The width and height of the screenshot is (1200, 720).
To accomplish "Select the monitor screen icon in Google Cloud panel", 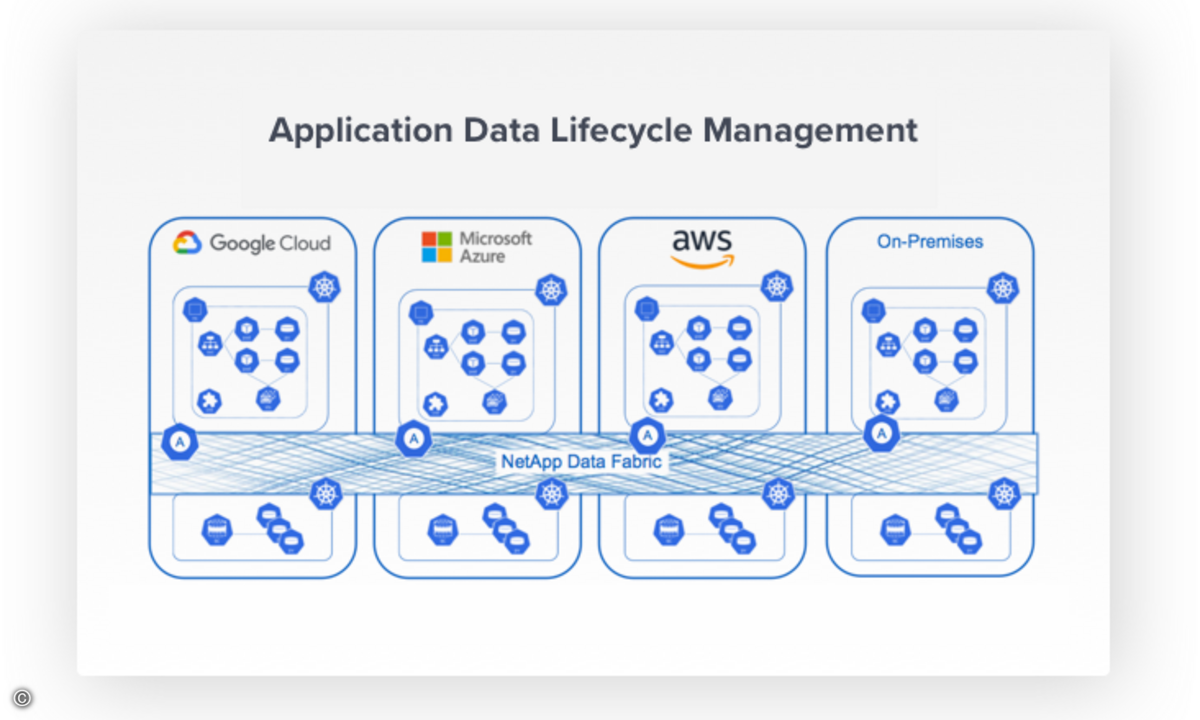I will click(195, 310).
